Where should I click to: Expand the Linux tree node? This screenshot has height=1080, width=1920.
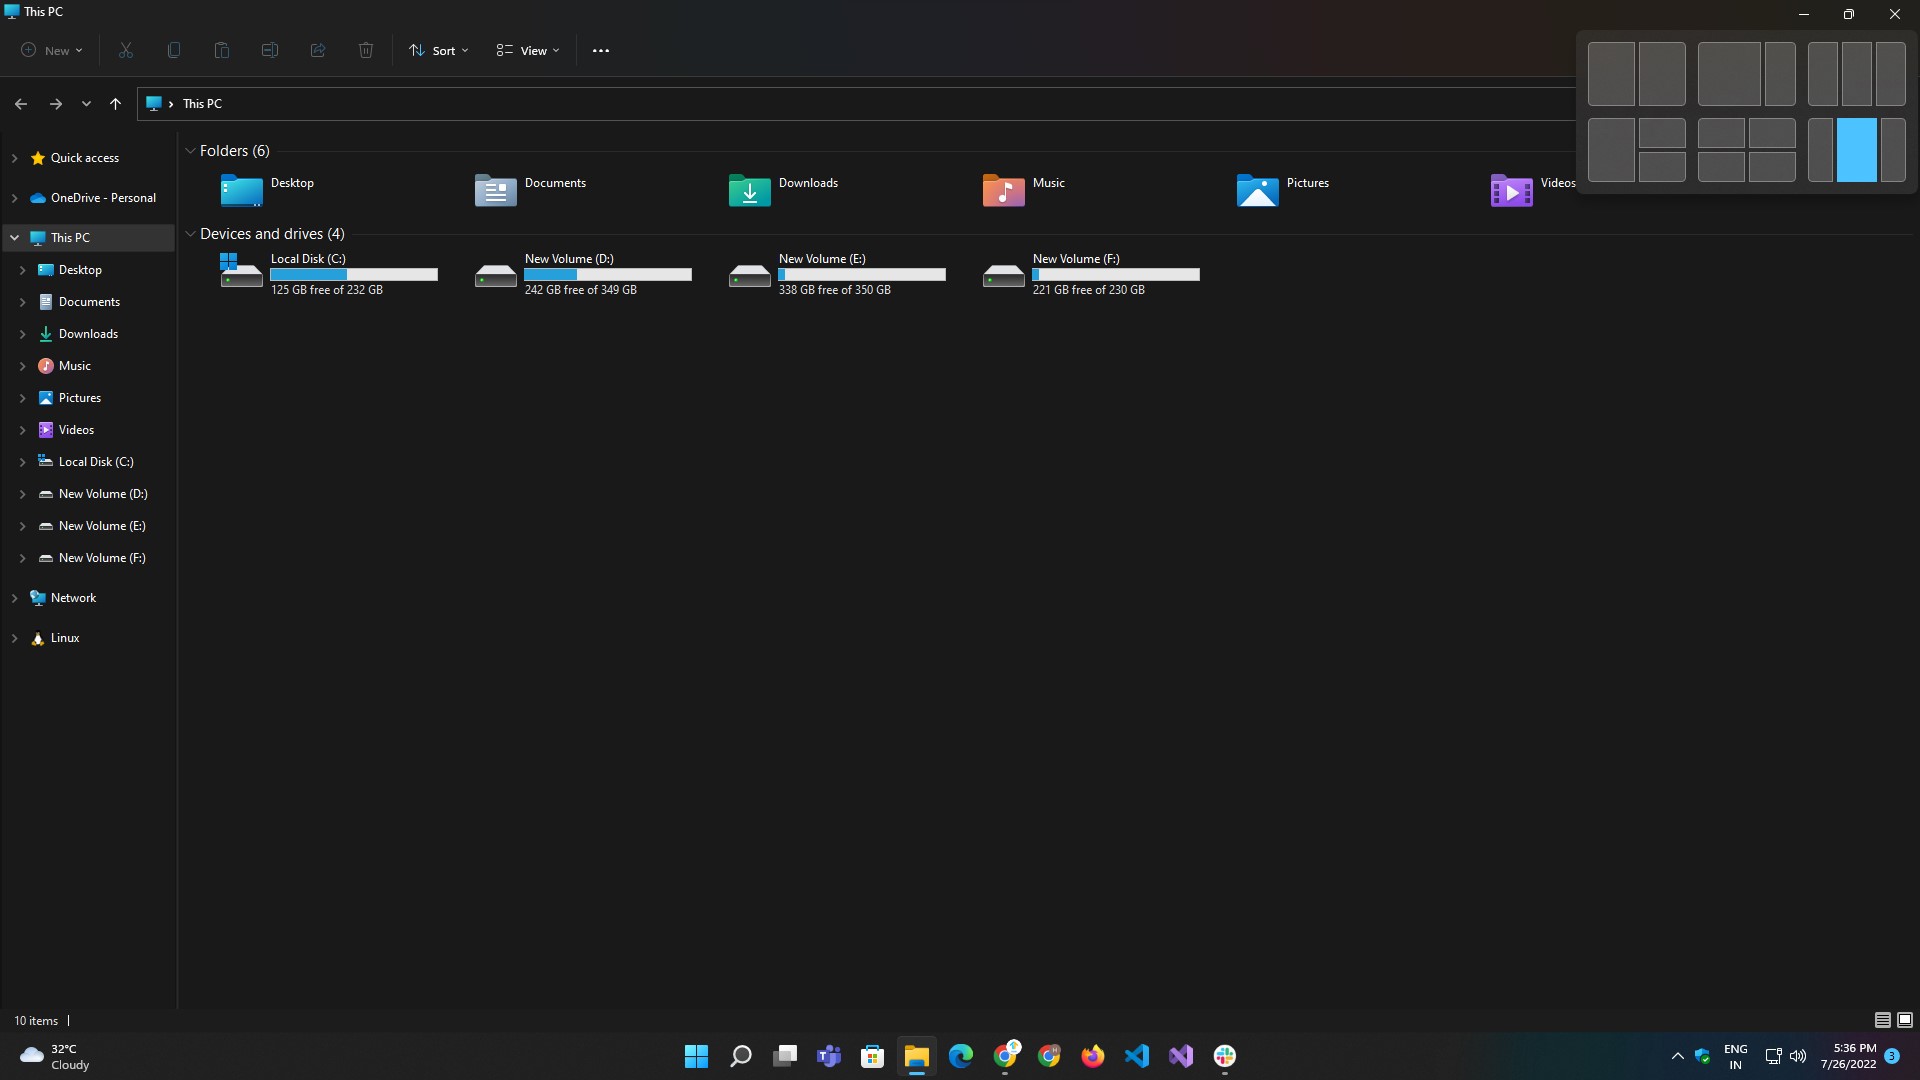point(14,638)
